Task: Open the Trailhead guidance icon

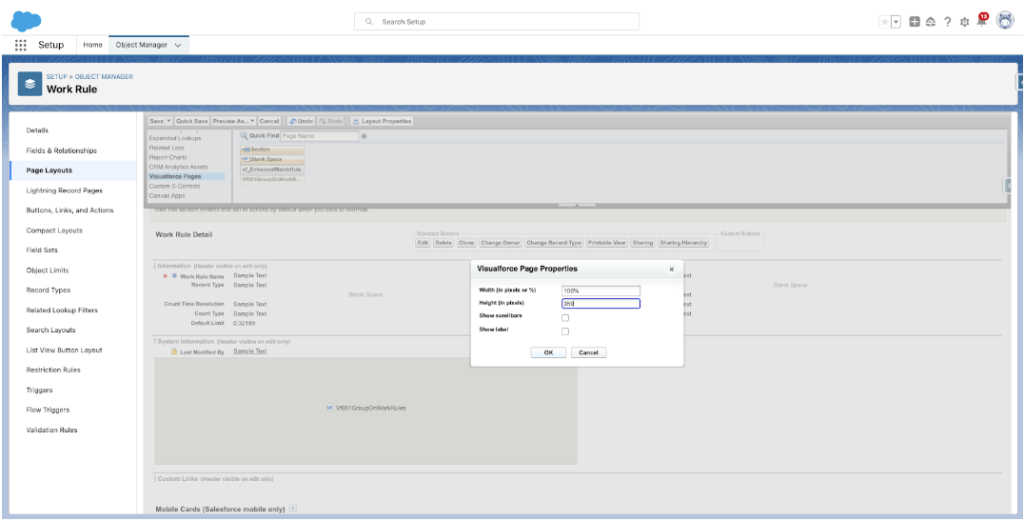Action: click(x=931, y=22)
